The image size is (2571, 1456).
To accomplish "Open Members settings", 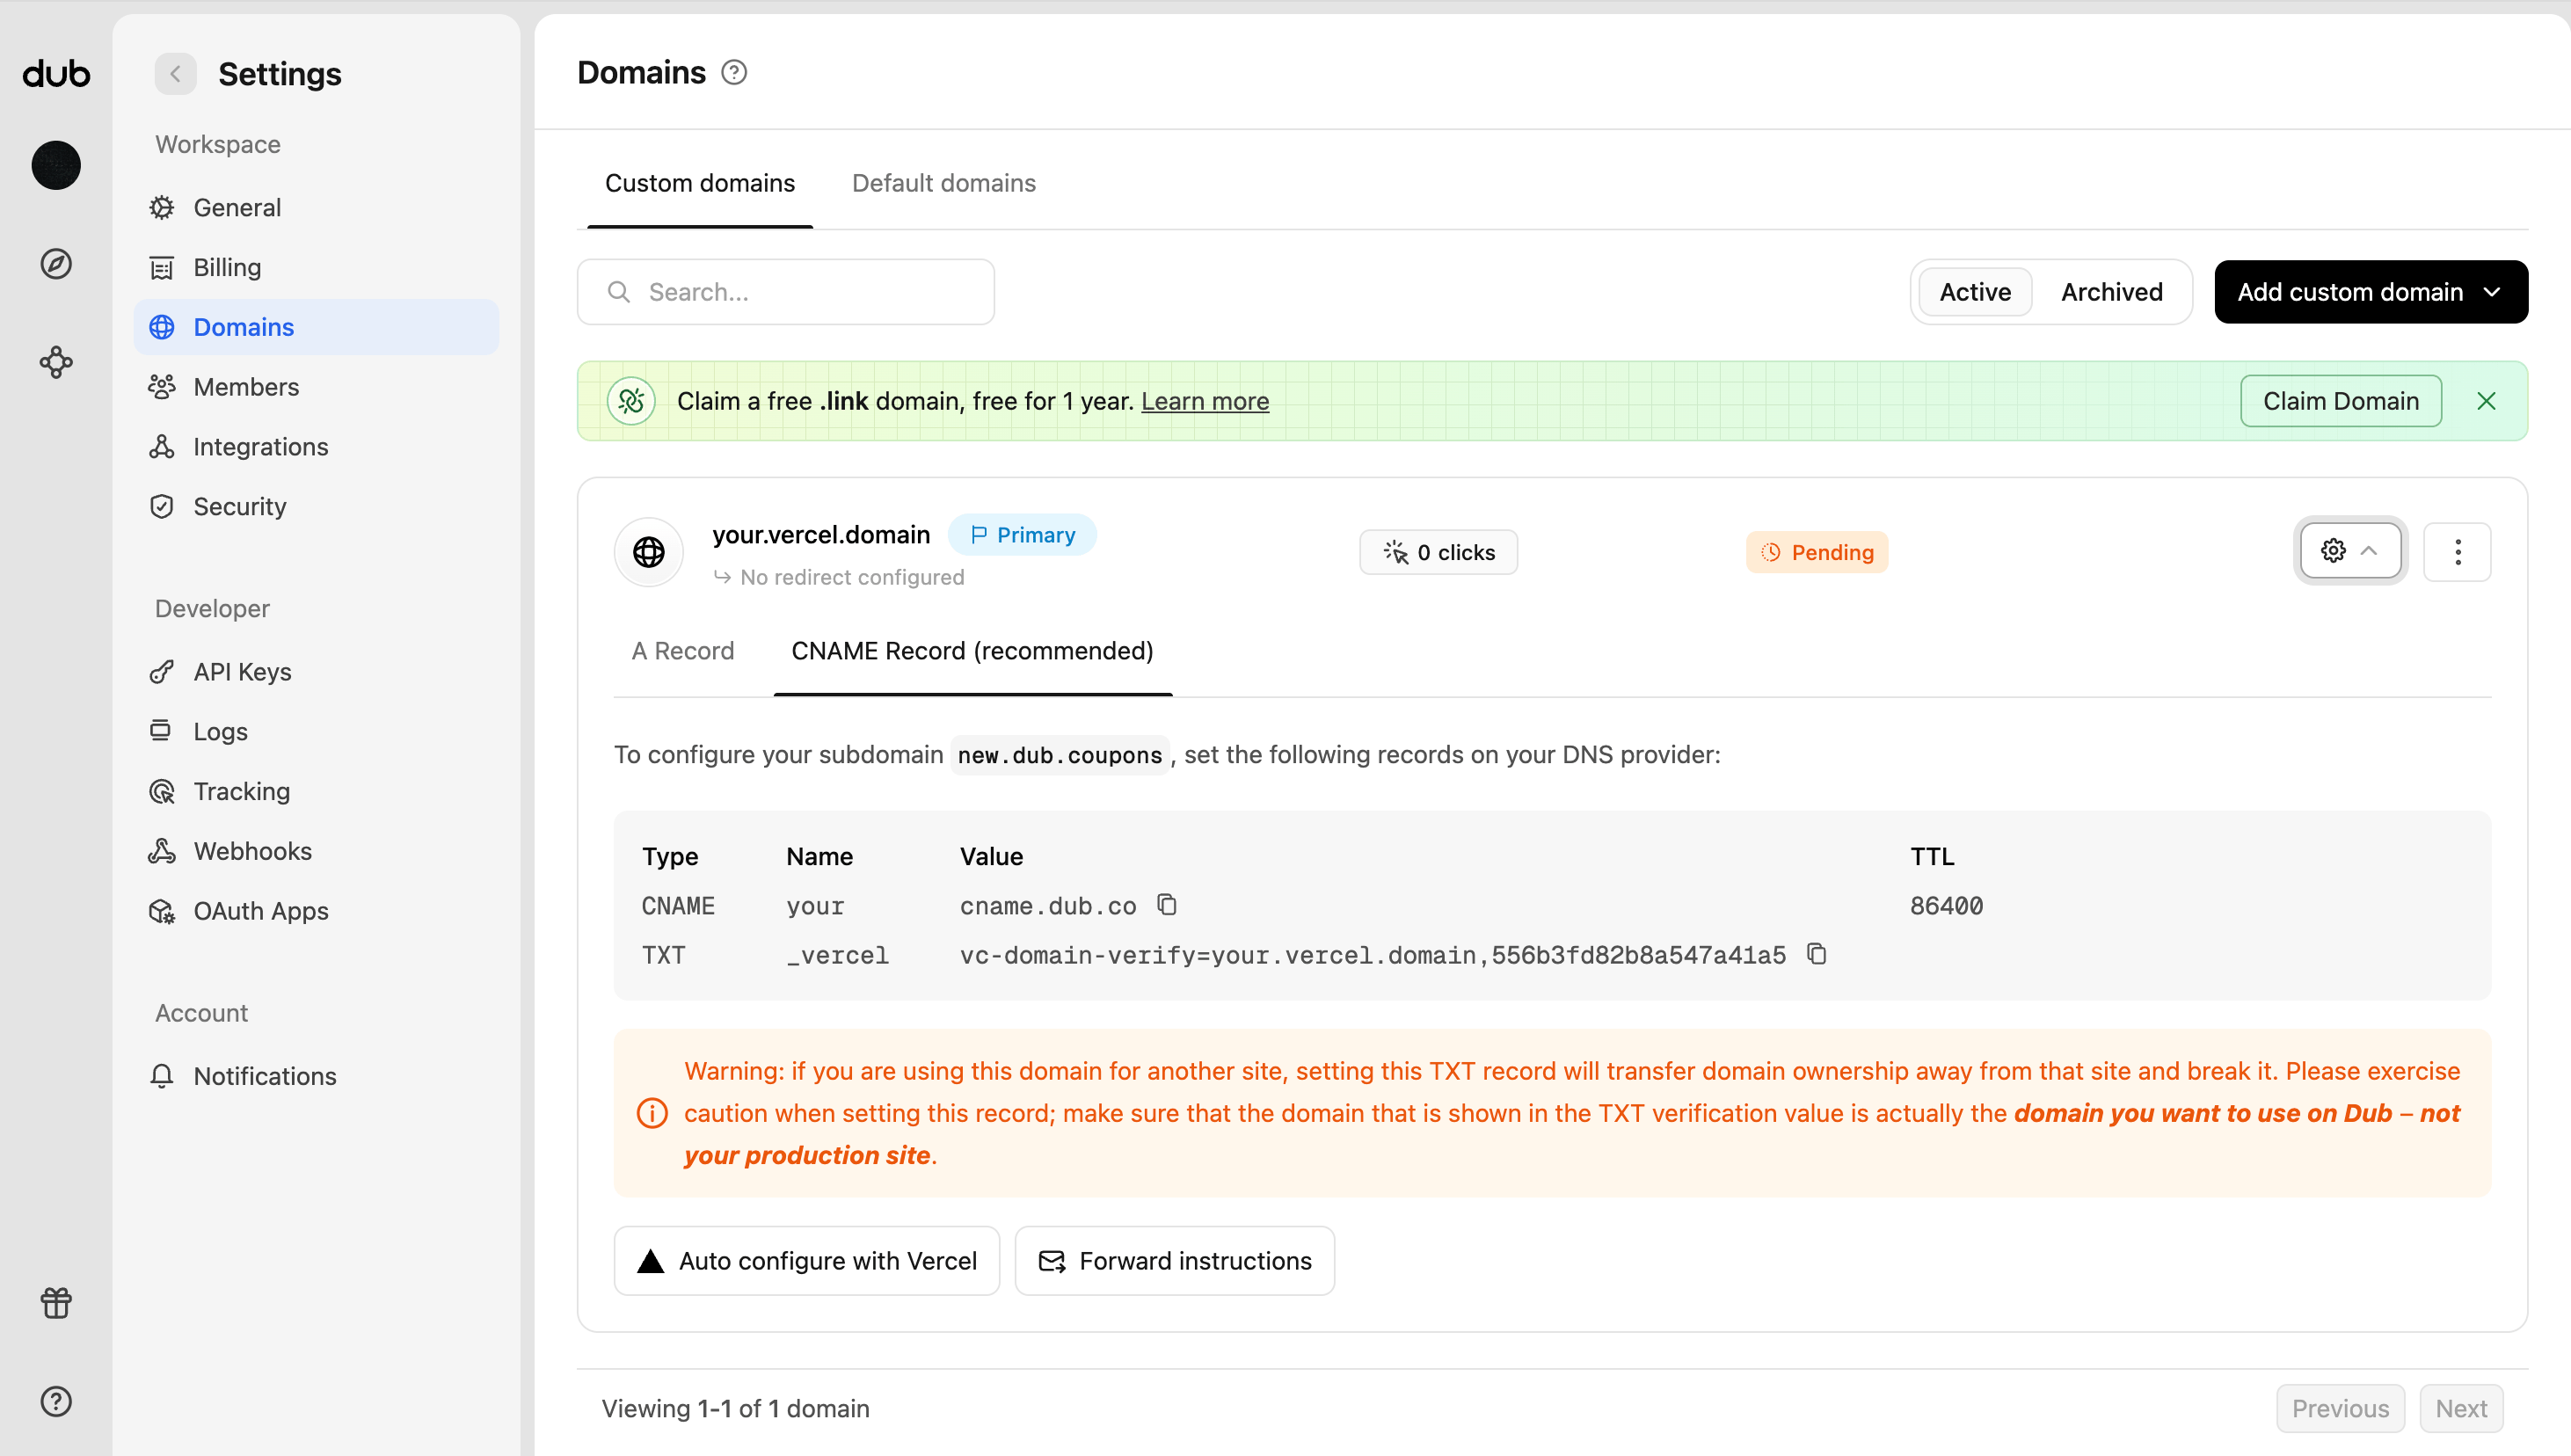I will [x=316, y=387].
